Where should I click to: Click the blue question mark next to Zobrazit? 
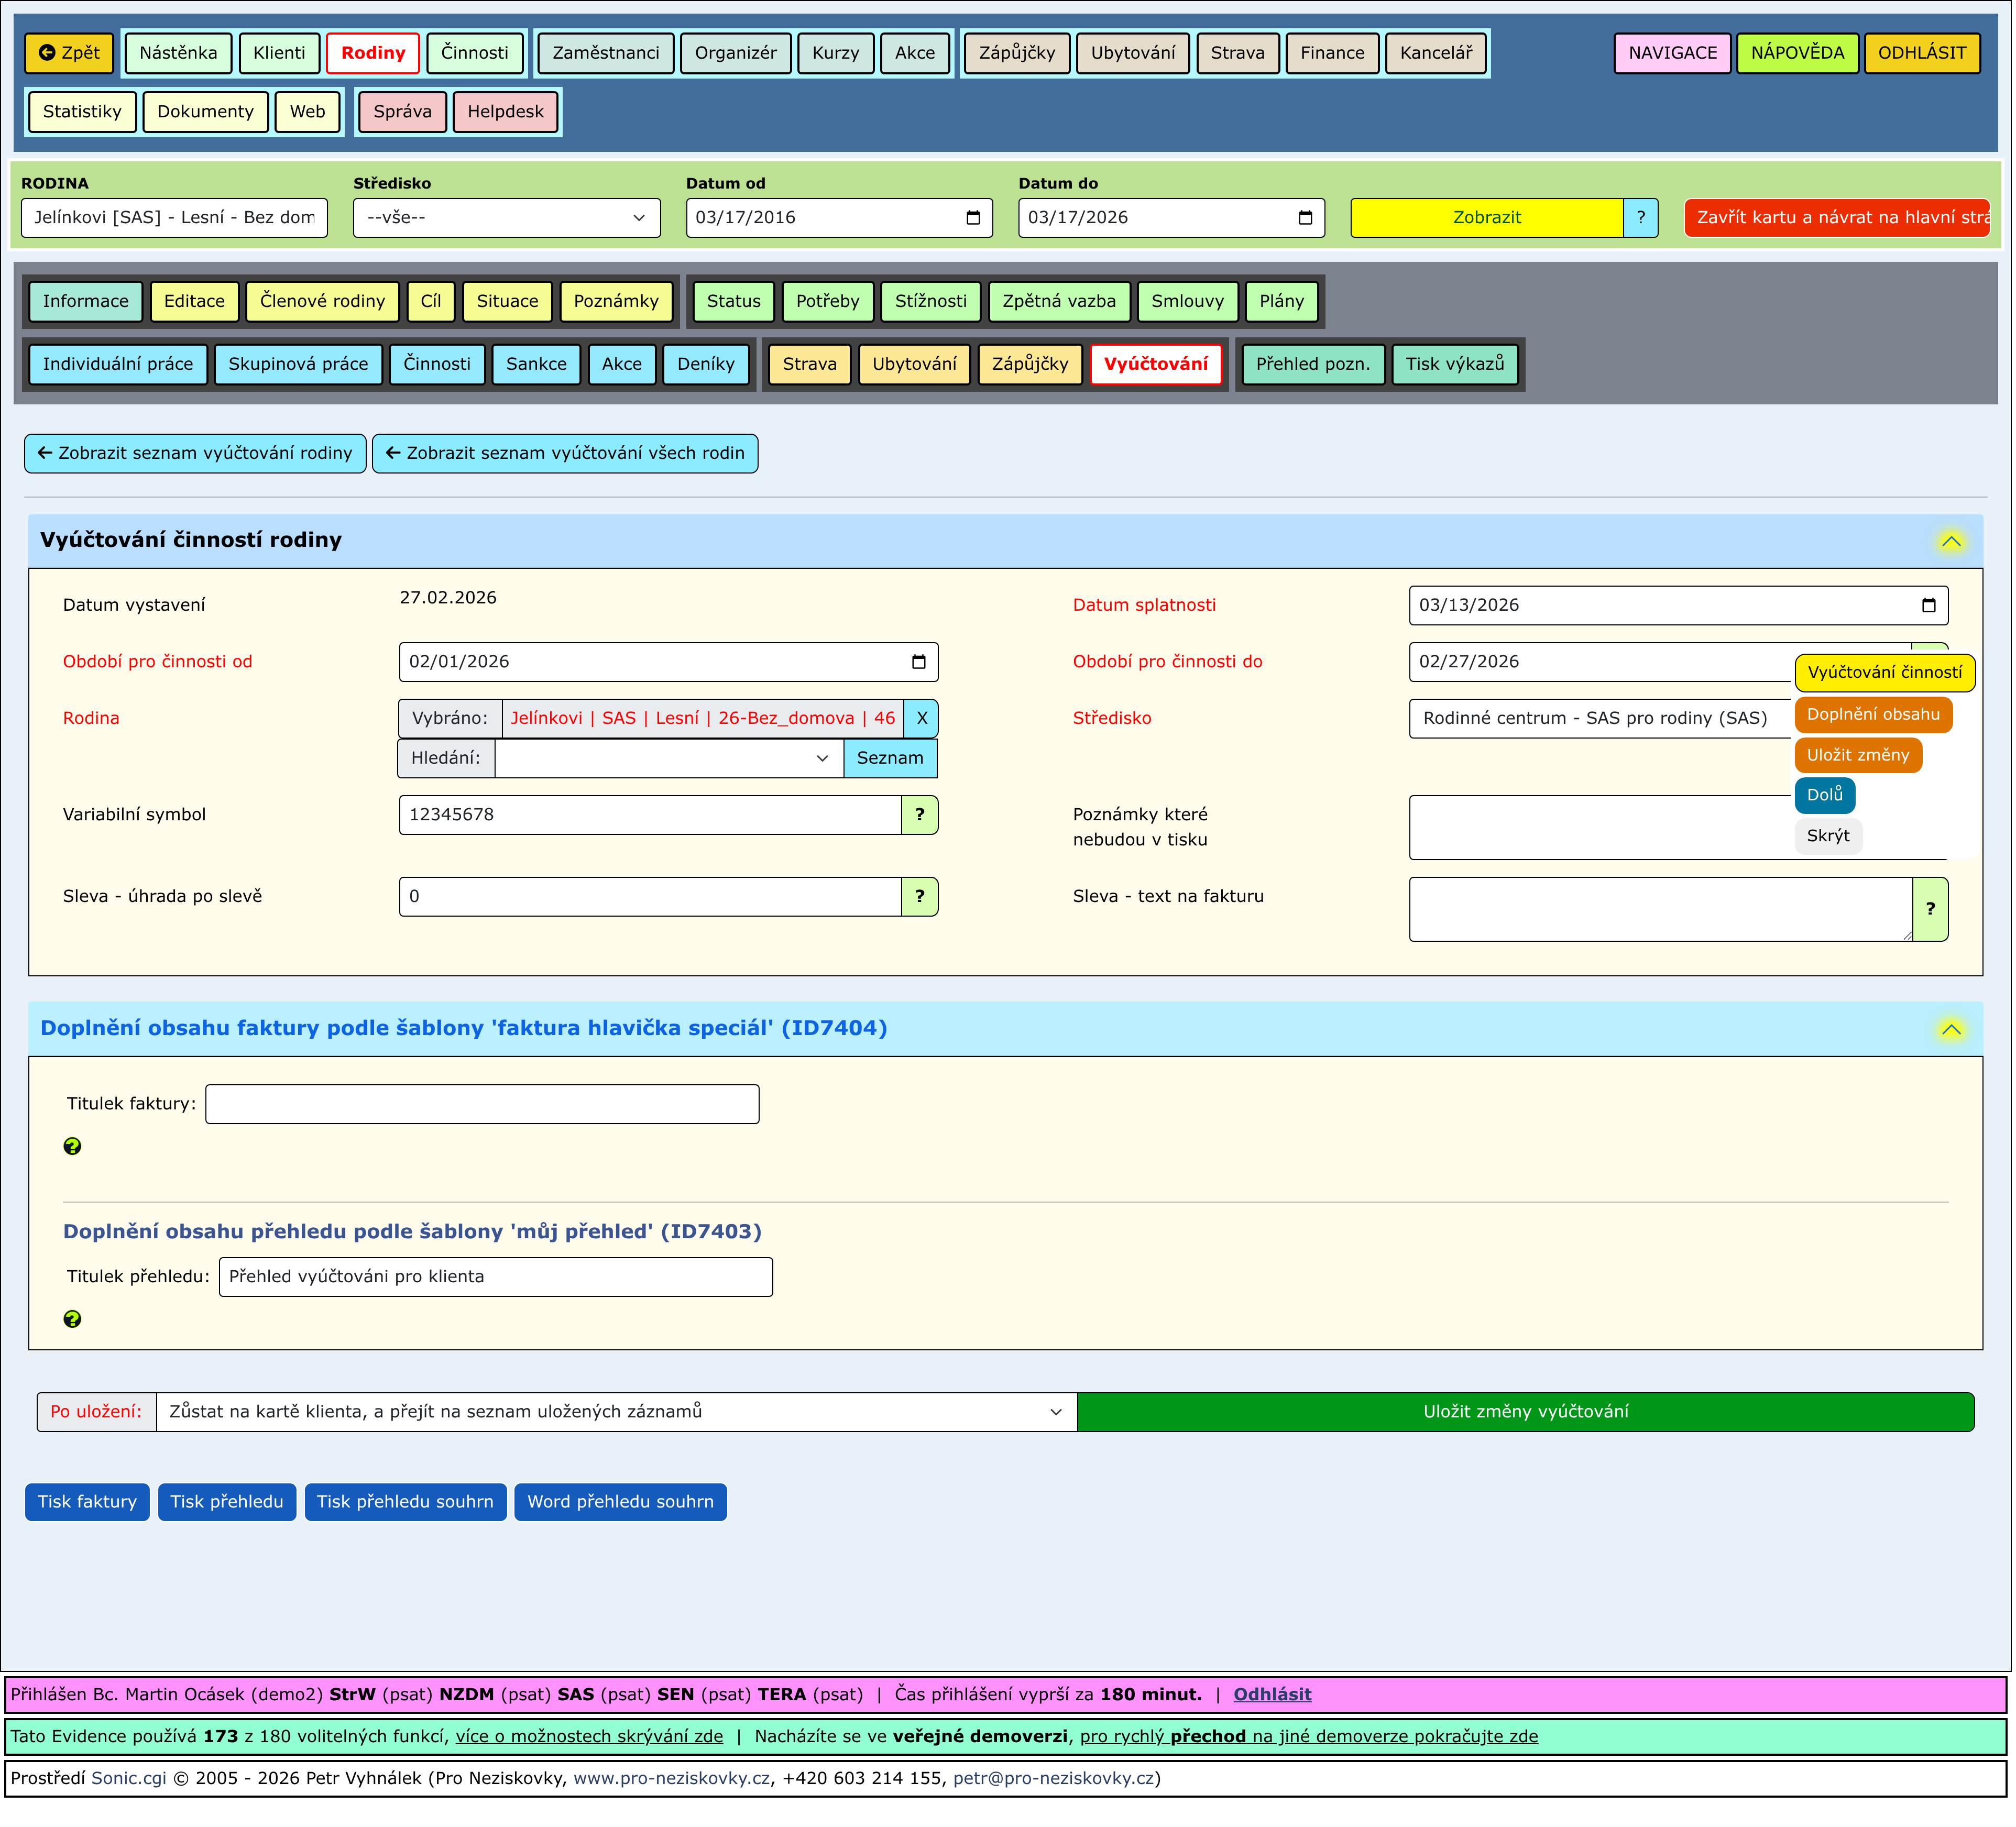click(x=1642, y=218)
